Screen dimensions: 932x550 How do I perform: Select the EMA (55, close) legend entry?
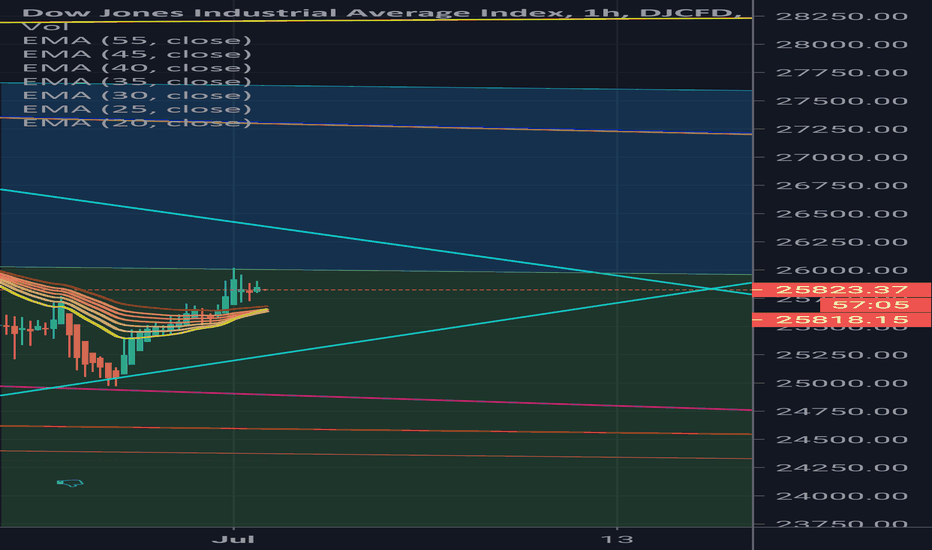(137, 40)
